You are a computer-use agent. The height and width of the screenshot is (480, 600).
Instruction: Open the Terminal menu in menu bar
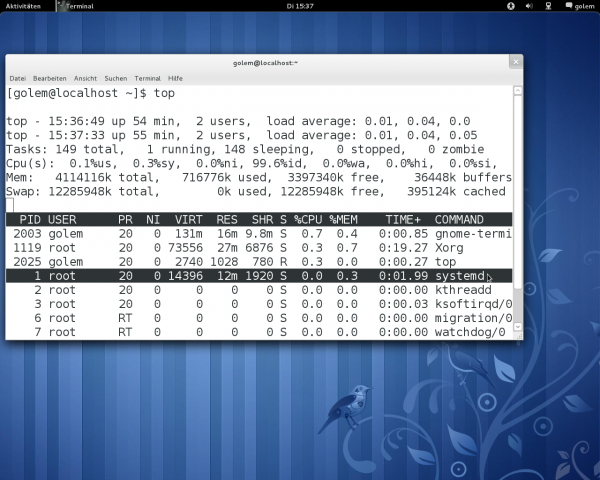coord(147,78)
